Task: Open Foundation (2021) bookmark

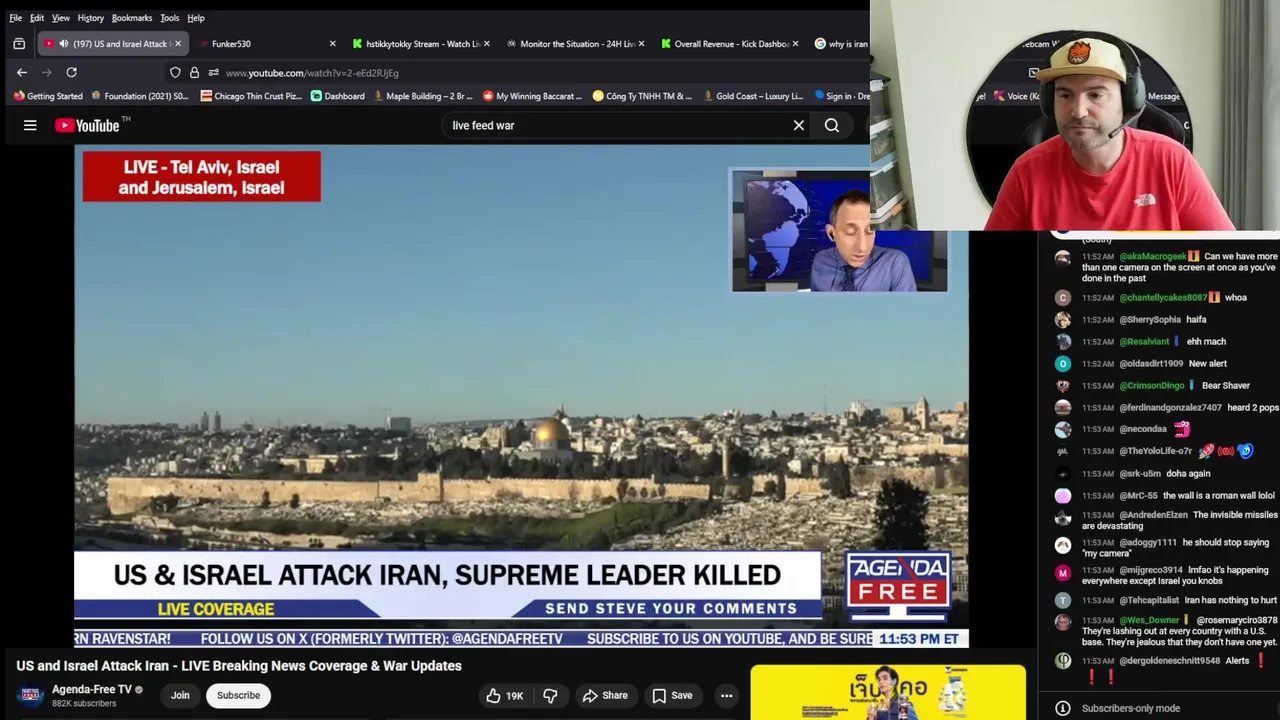Action: pos(139,96)
